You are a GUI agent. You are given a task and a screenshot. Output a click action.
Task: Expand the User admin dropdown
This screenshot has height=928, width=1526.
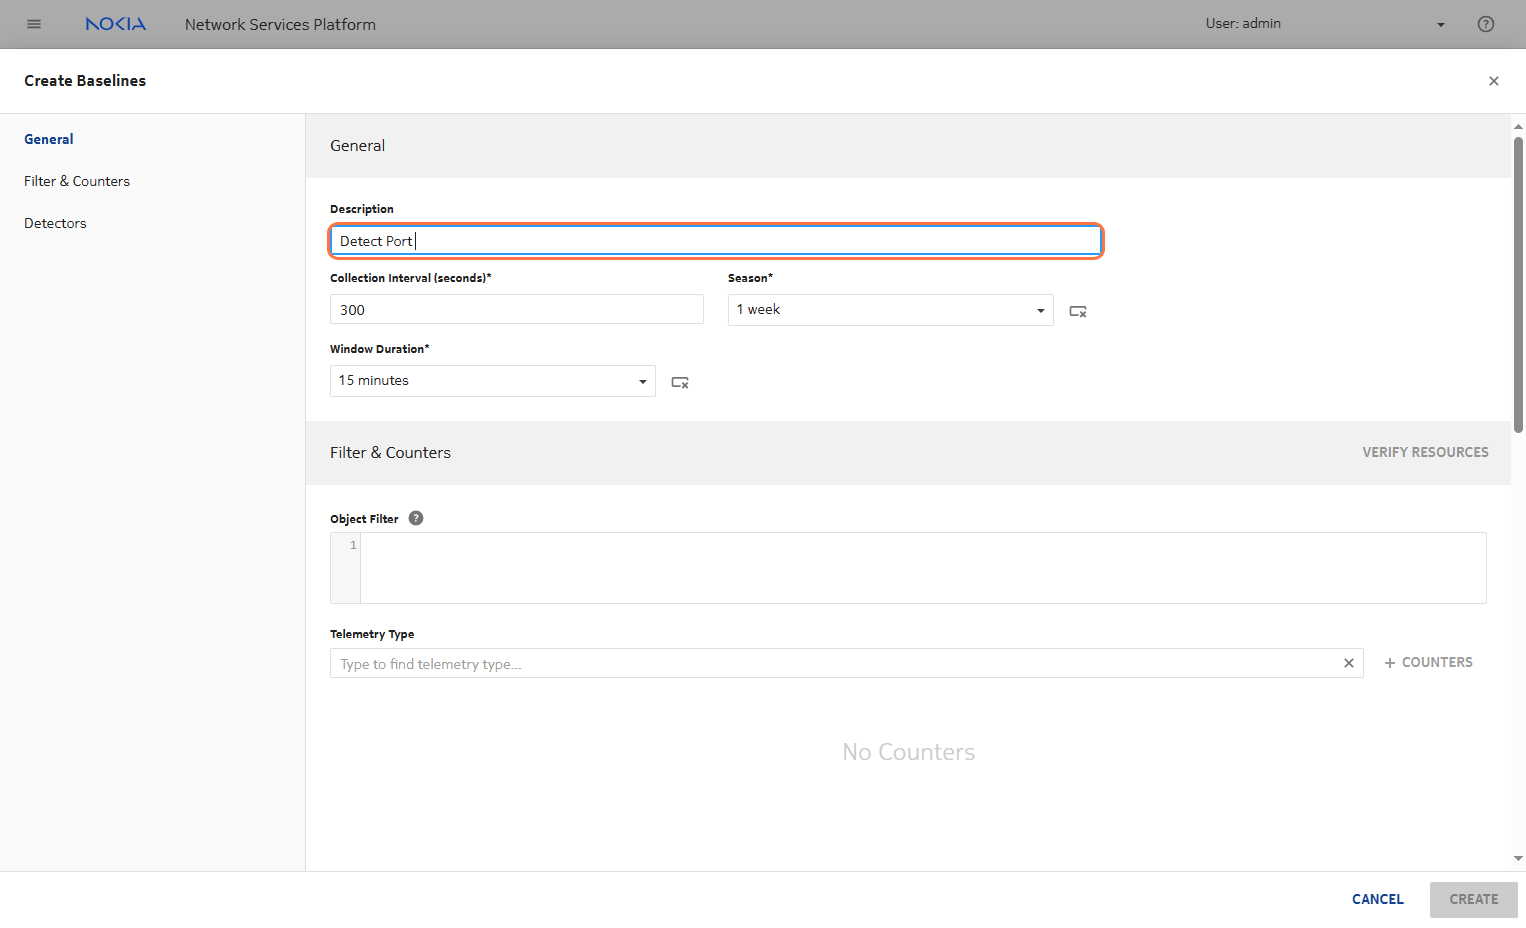pos(1440,25)
